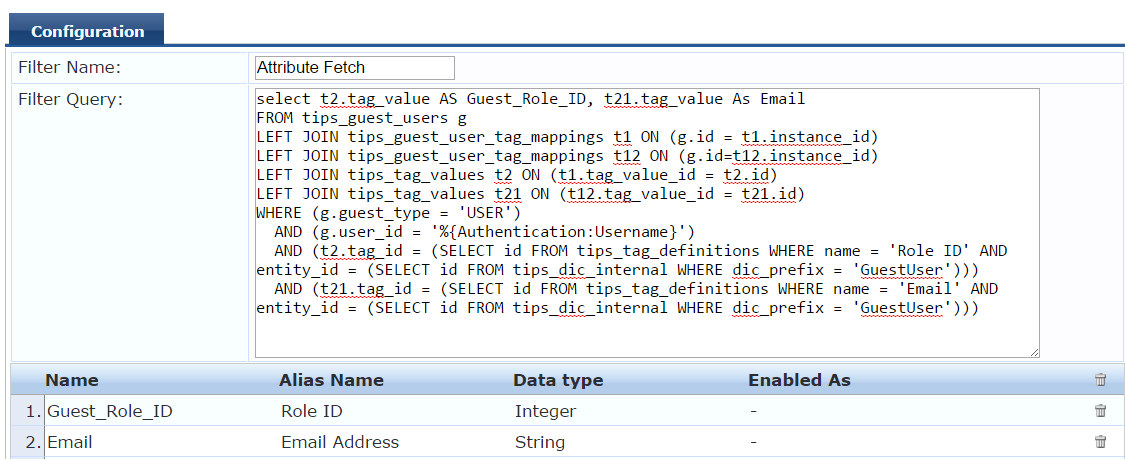Delete the Email attribute row
Screen dimensions: 1125x459
point(1100,442)
